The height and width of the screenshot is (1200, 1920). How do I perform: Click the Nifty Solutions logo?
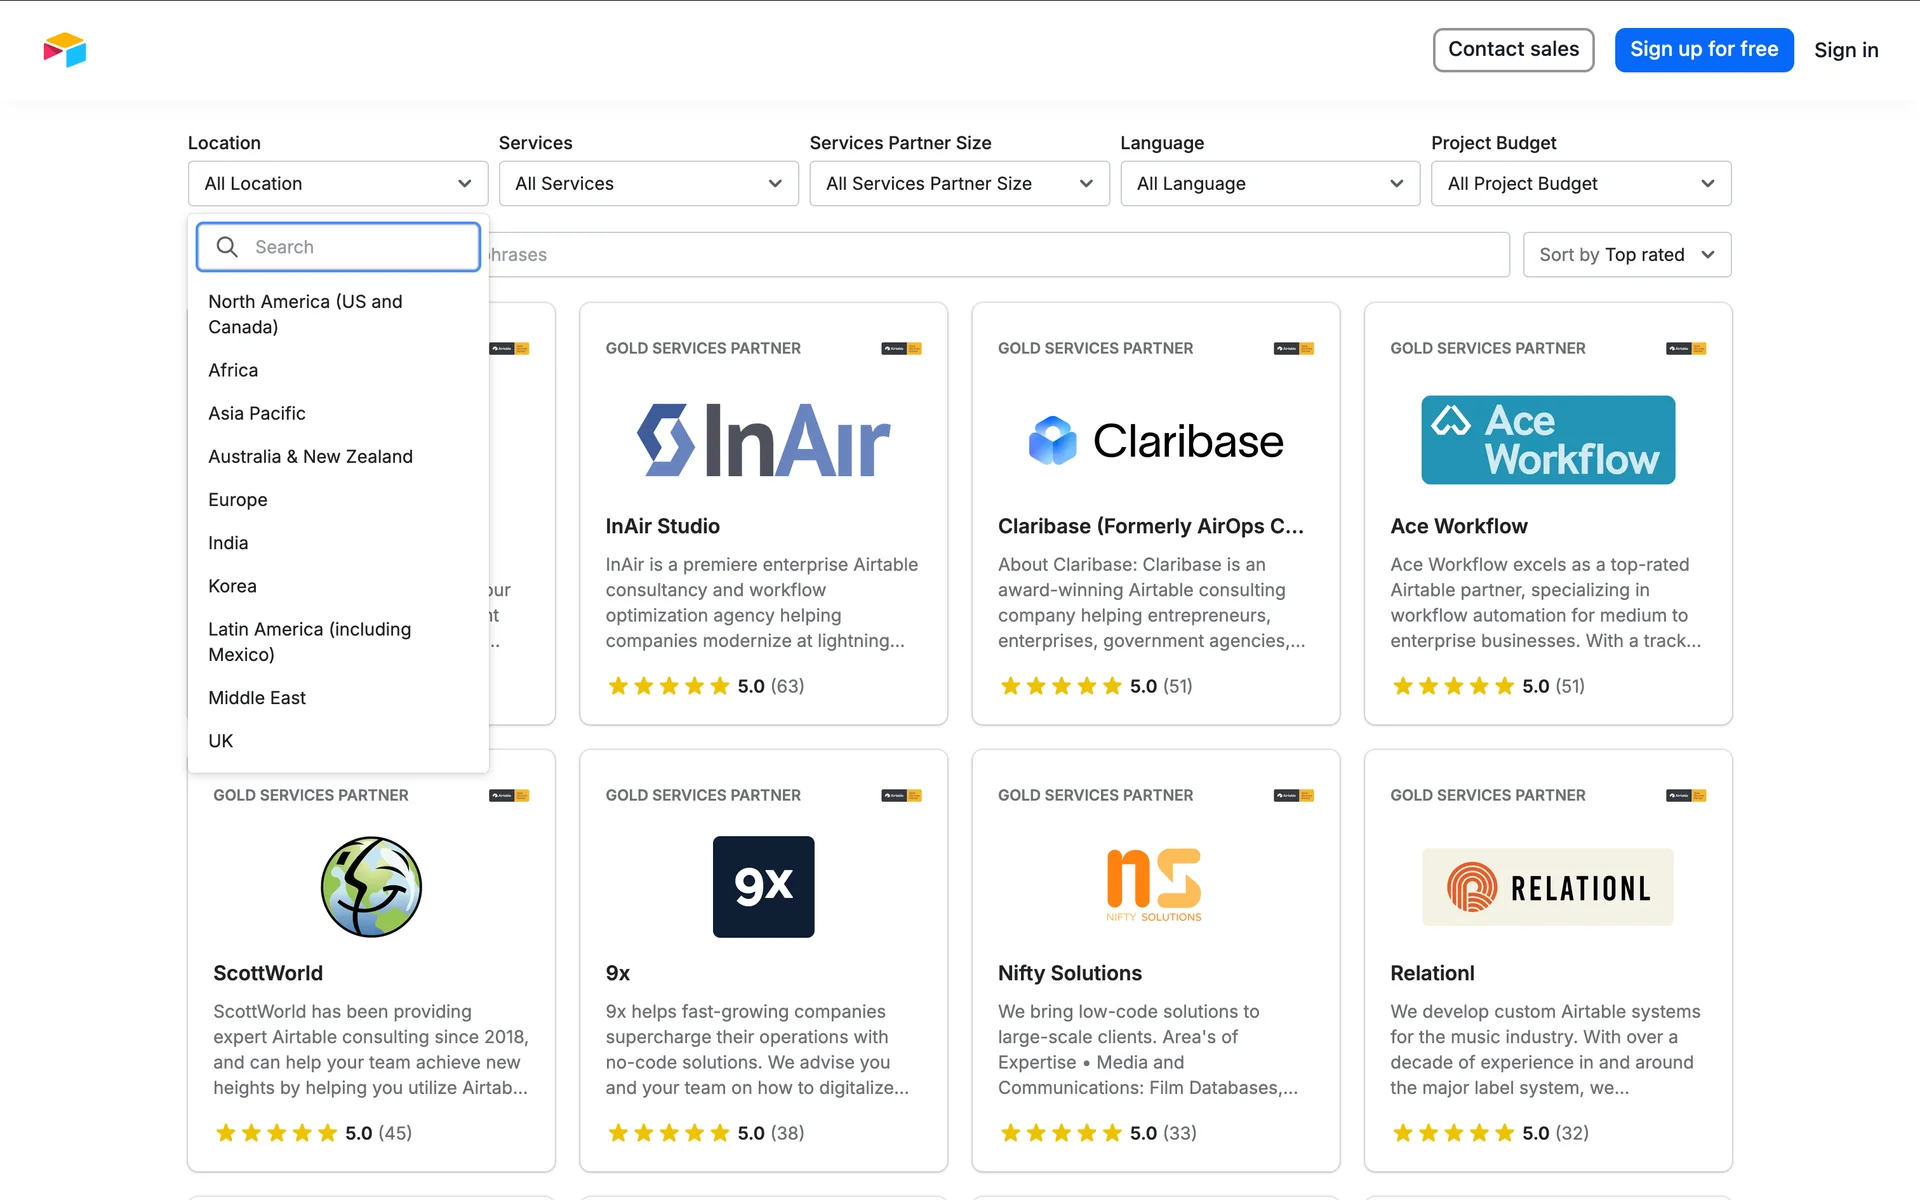click(x=1154, y=885)
